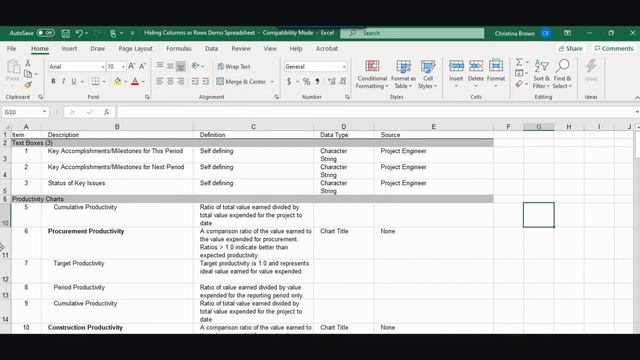Decrease font size with smaller A icon
Screen dimensions: 640x360
[x=142, y=66]
